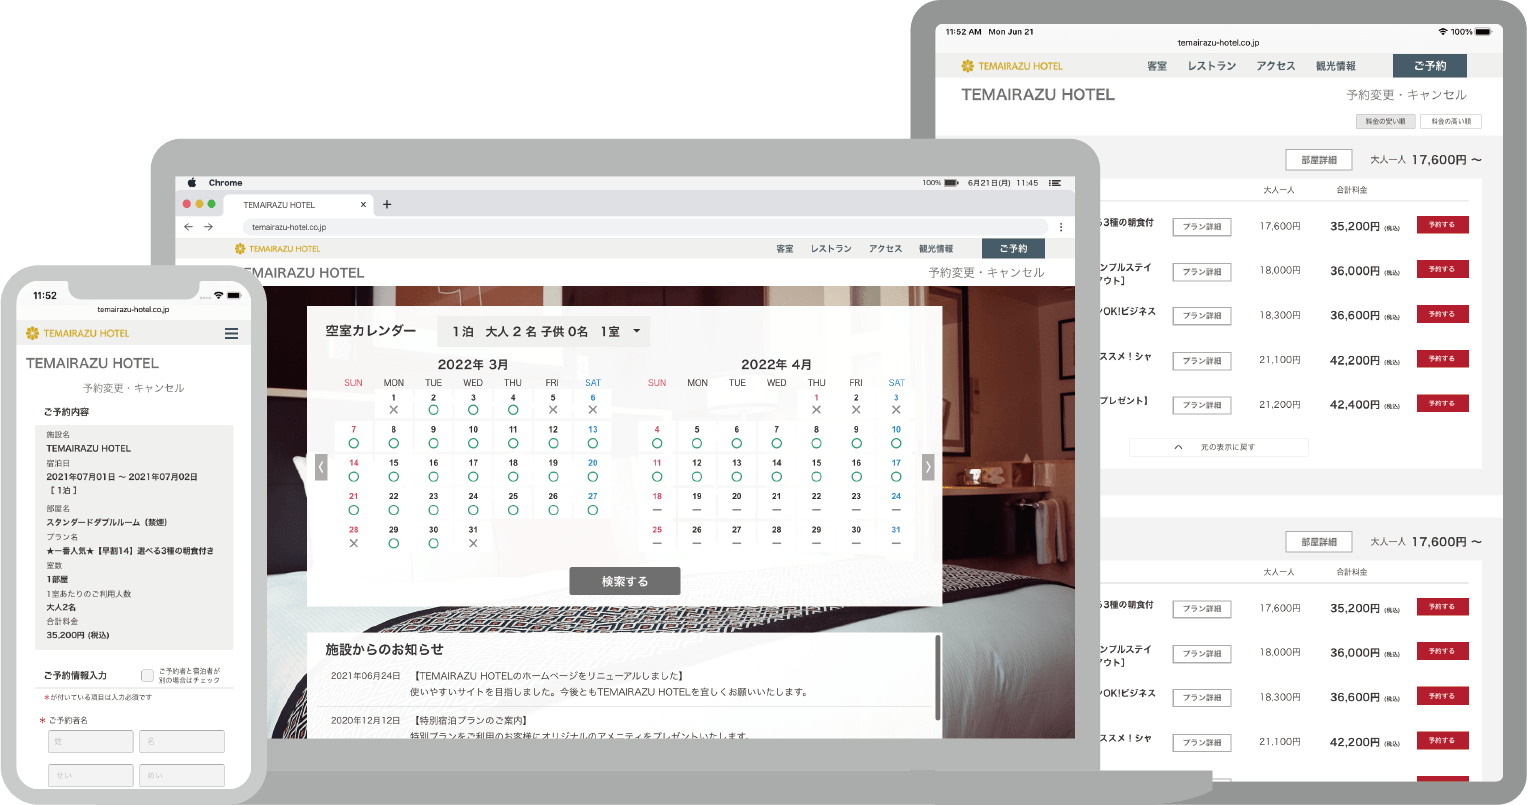Open 観光情報 in the tablet site navigation
This screenshot has height=805, width=1527.
(1336, 66)
